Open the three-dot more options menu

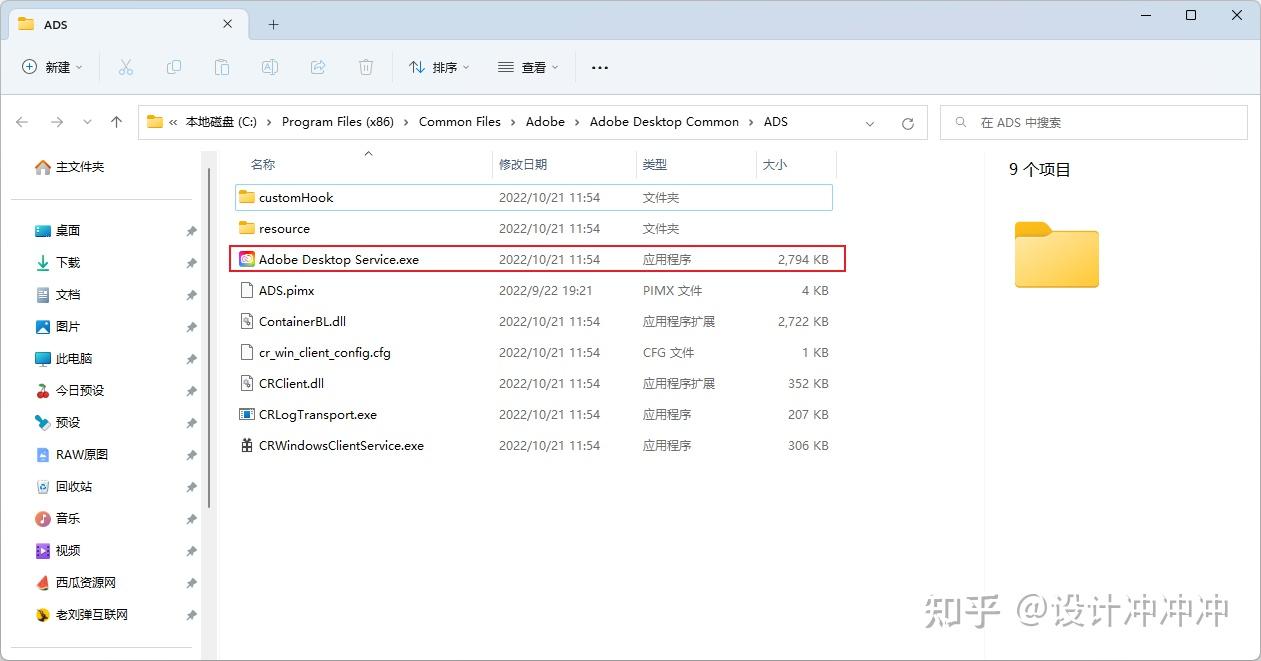(x=600, y=67)
